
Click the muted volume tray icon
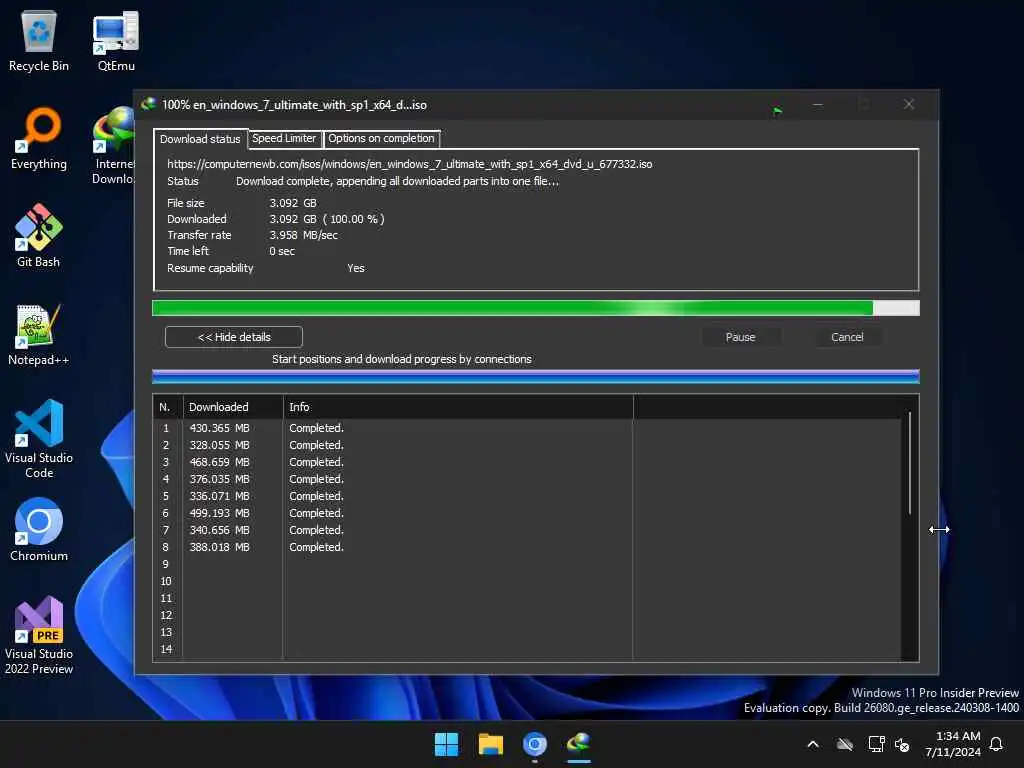pos(903,744)
